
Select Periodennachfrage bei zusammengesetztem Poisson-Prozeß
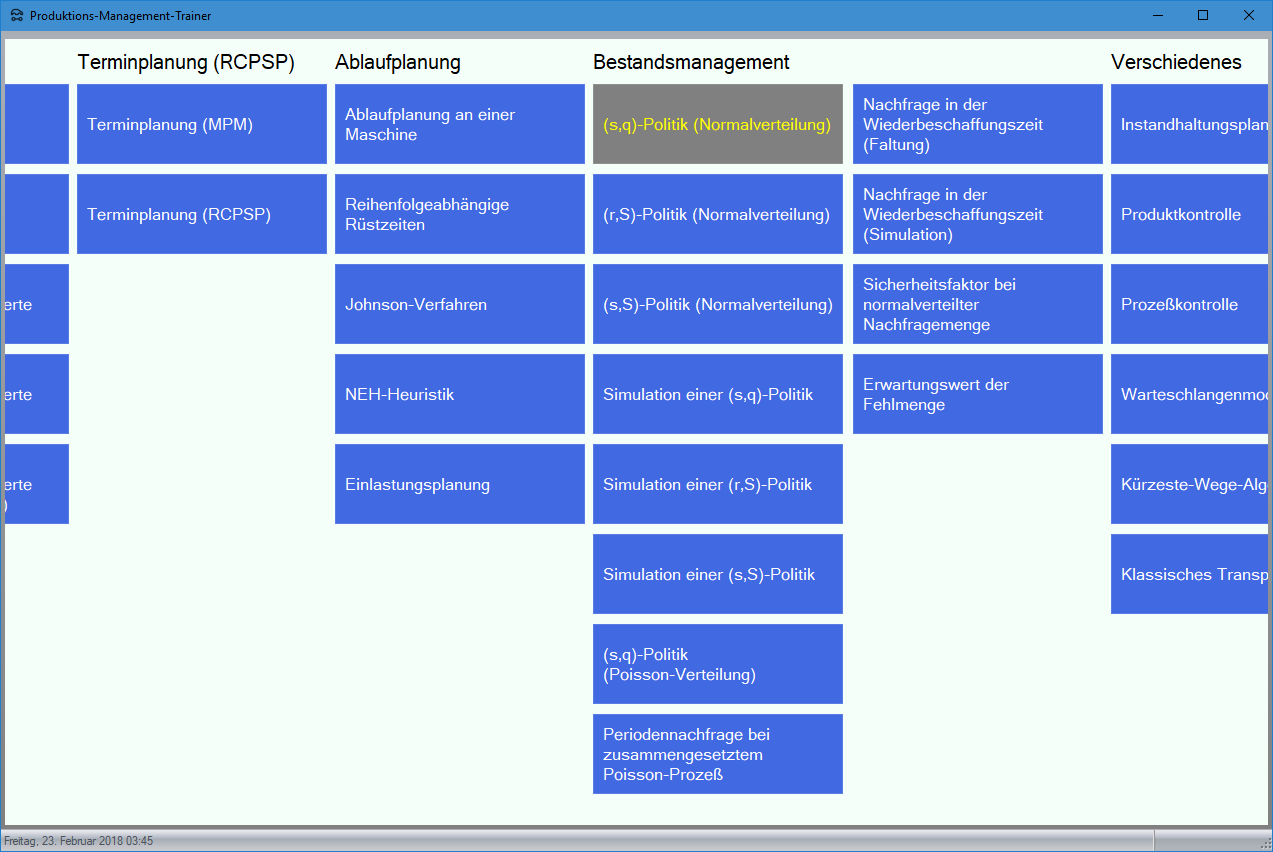click(717, 754)
